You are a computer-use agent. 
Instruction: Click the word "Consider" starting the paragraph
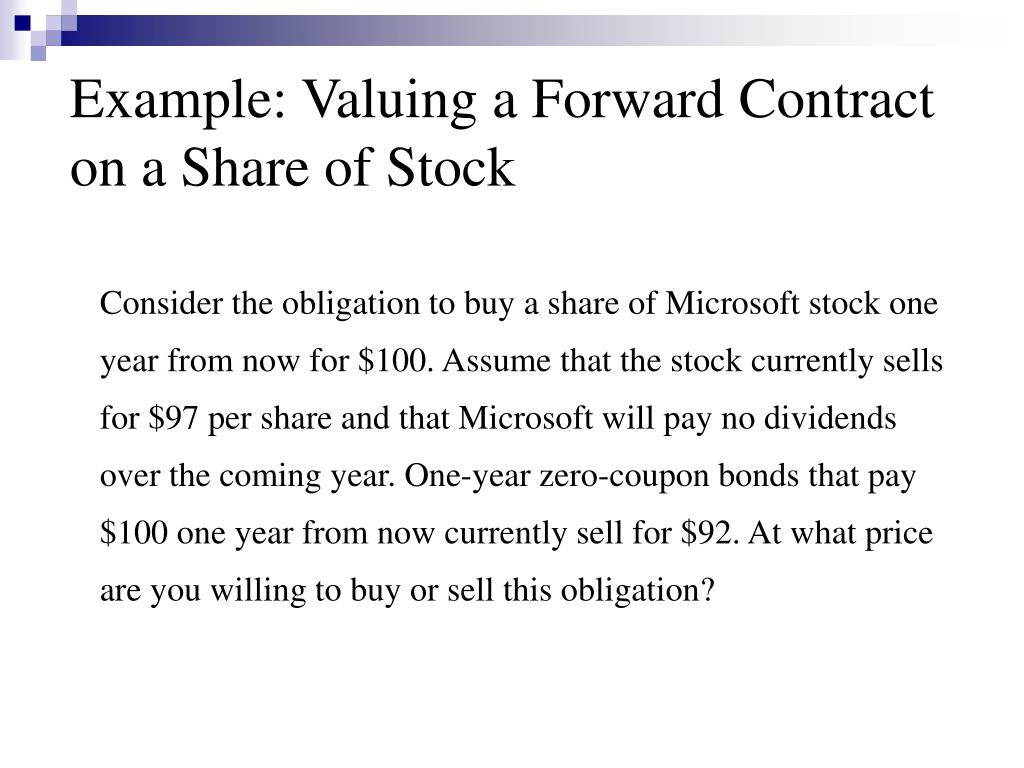tap(162, 303)
